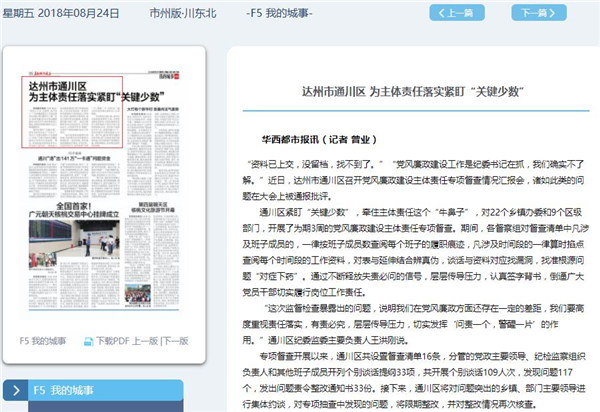This screenshot has width=600, height=412.
Task: Open the 通川清出141万 article on thumbnail
Action: coord(74,158)
